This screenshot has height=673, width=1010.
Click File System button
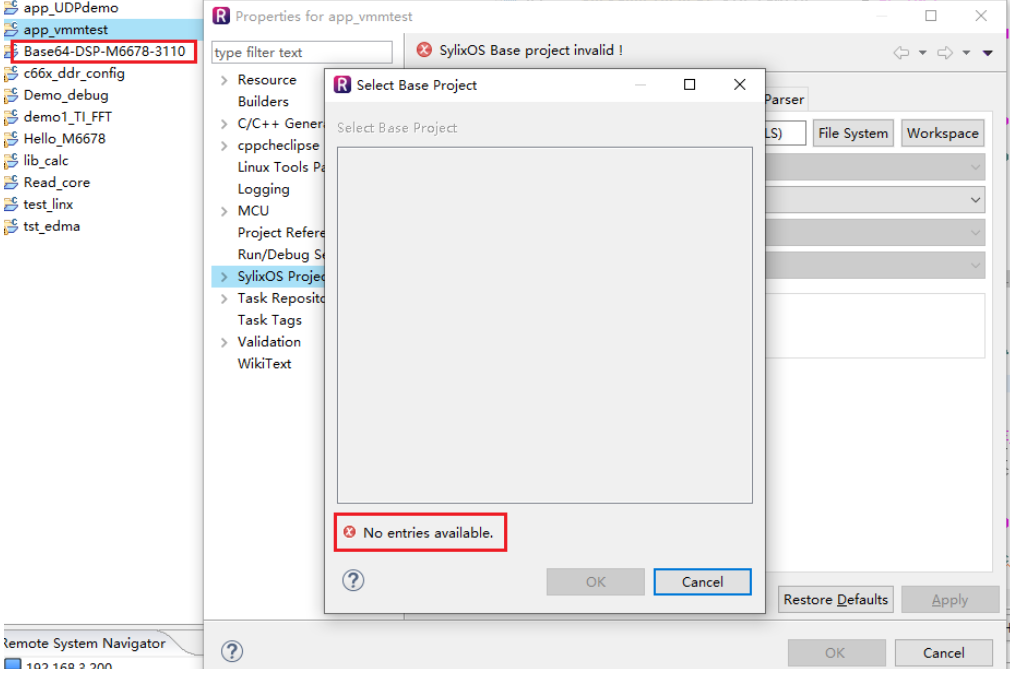click(853, 133)
